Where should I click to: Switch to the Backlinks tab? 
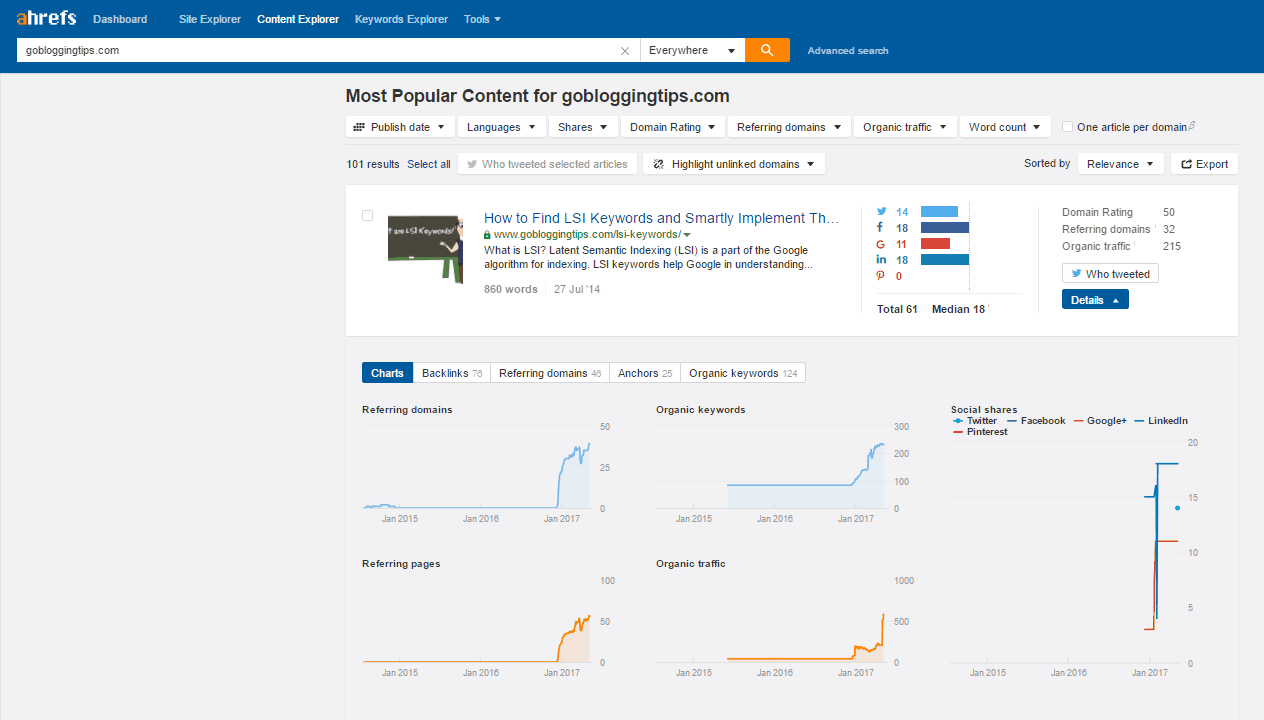point(452,373)
